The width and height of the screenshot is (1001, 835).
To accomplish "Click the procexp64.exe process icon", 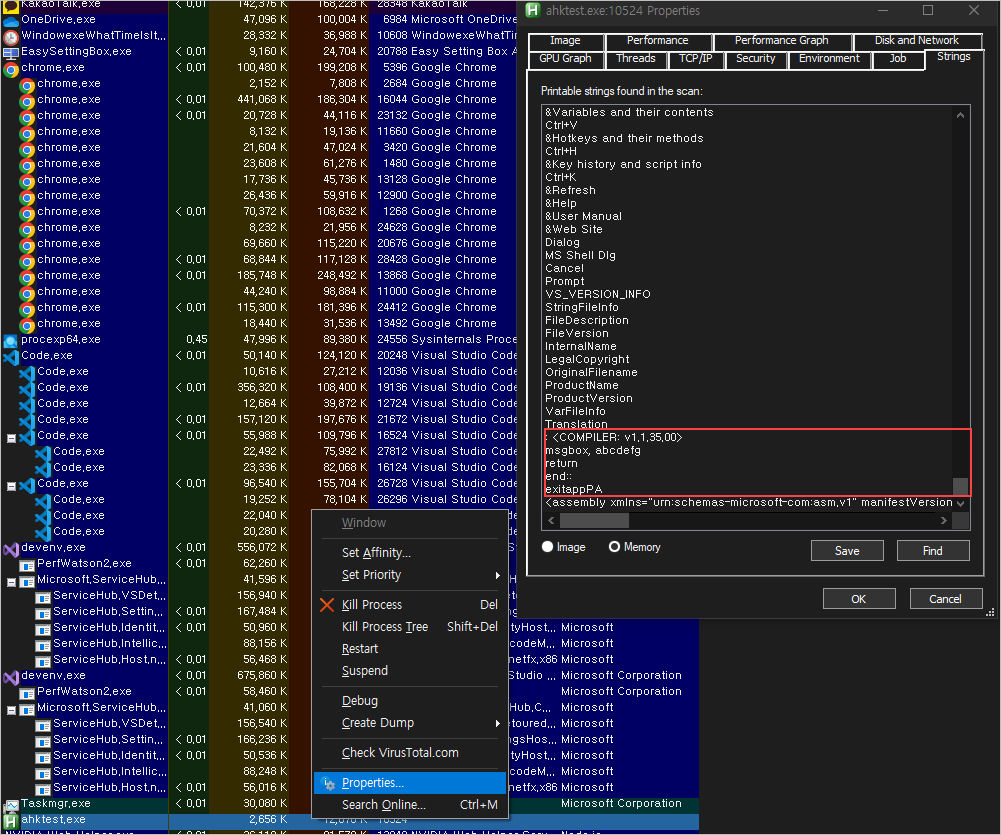I will 11,340.
